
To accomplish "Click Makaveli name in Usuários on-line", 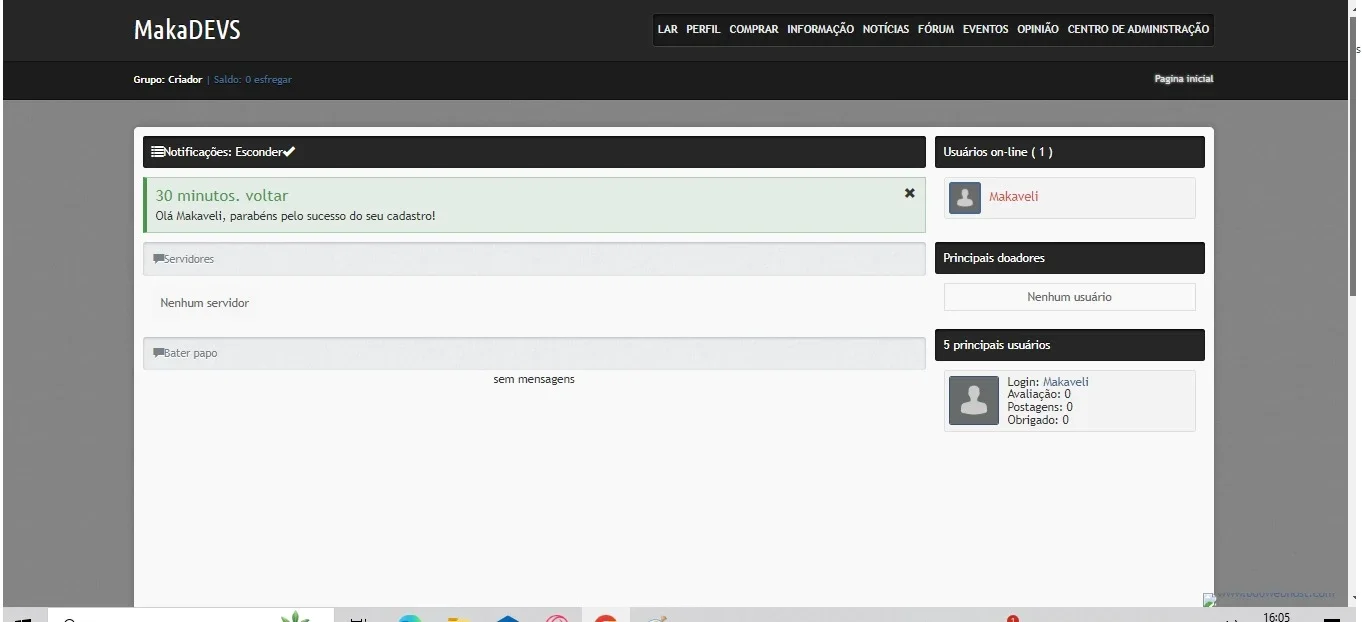I will (x=1014, y=197).
